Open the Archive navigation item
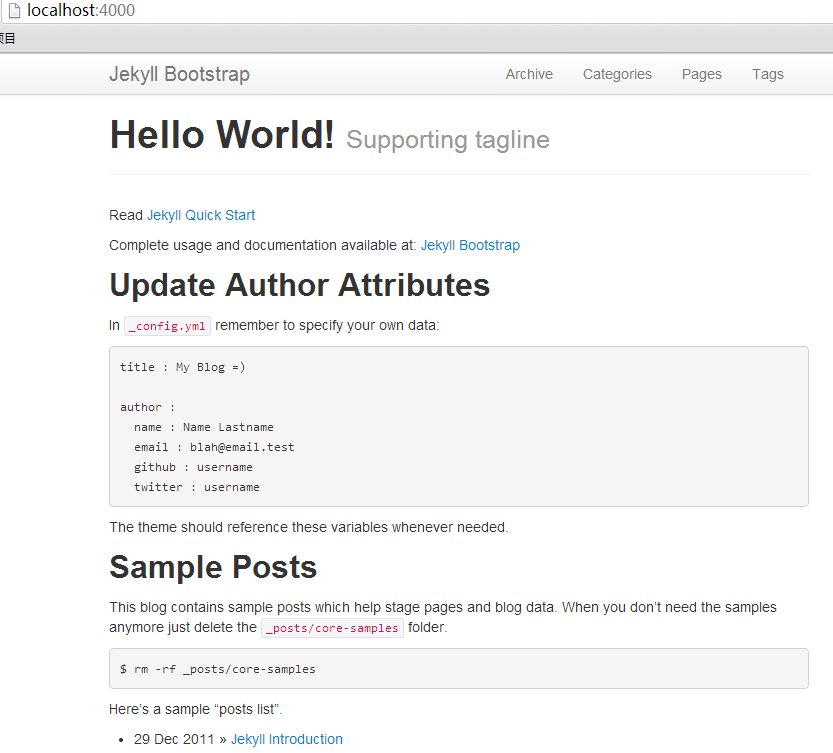The image size is (833, 753). tap(529, 74)
